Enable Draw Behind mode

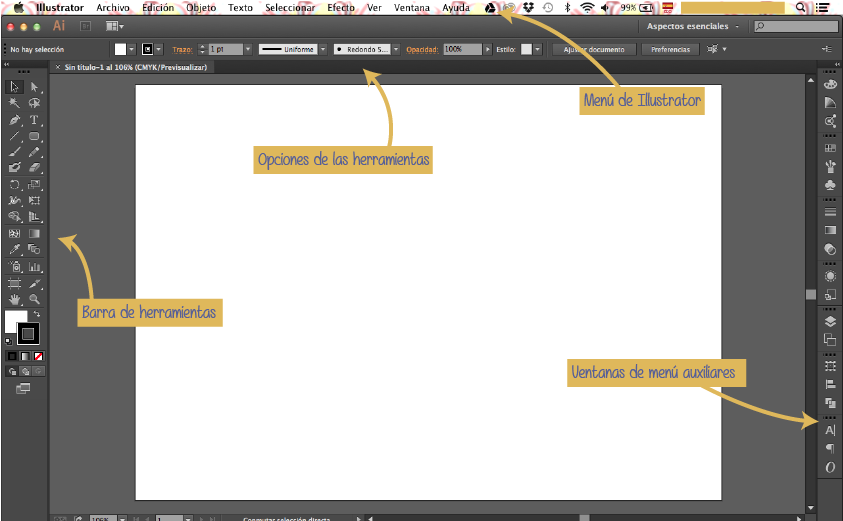25,371
